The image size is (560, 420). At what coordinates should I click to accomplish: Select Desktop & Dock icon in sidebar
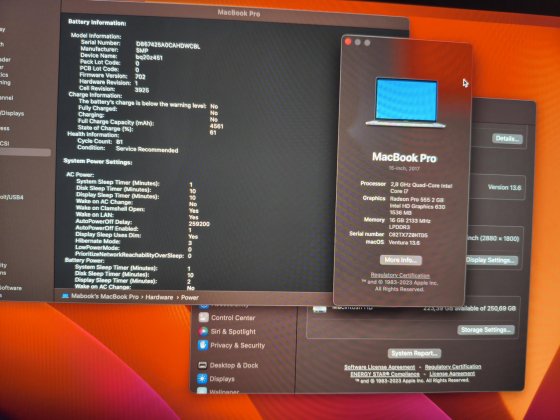click(202, 365)
